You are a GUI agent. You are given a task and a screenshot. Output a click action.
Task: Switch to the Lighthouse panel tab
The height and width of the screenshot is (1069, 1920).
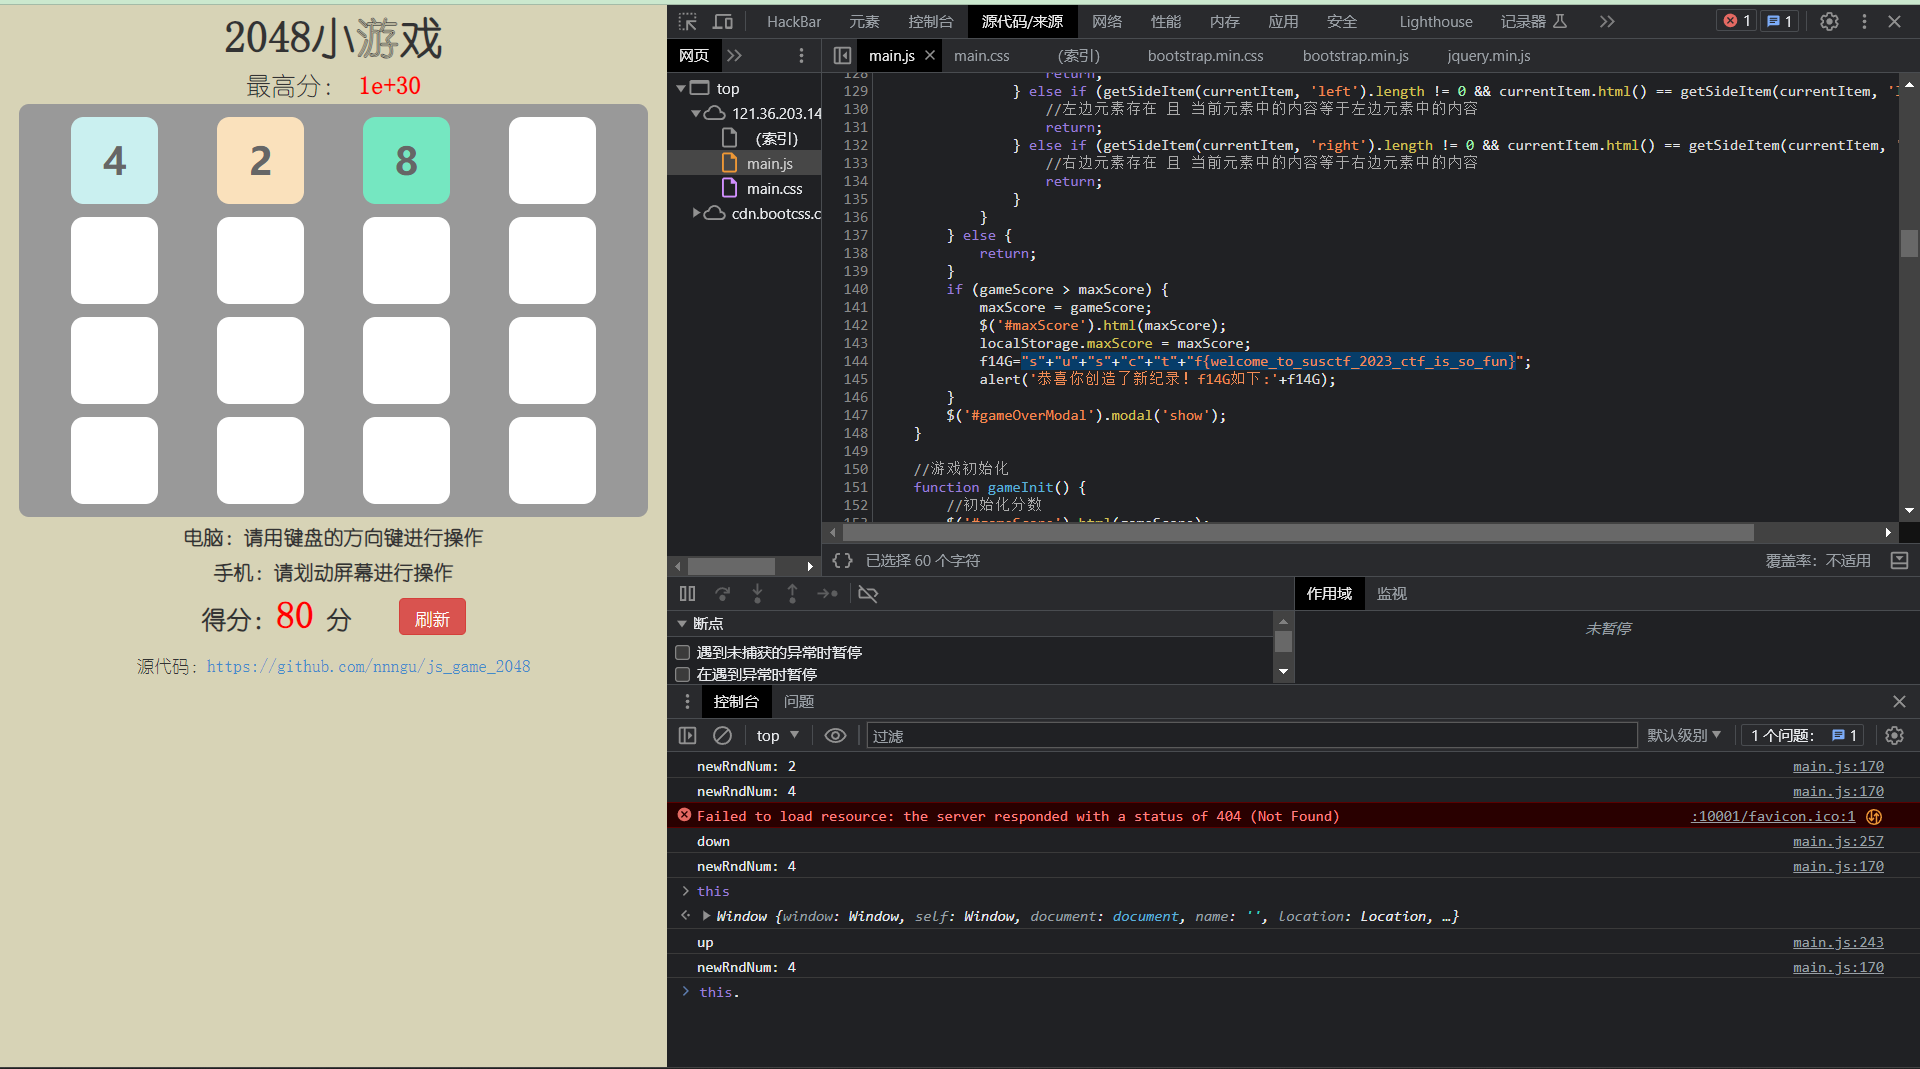(x=1435, y=21)
